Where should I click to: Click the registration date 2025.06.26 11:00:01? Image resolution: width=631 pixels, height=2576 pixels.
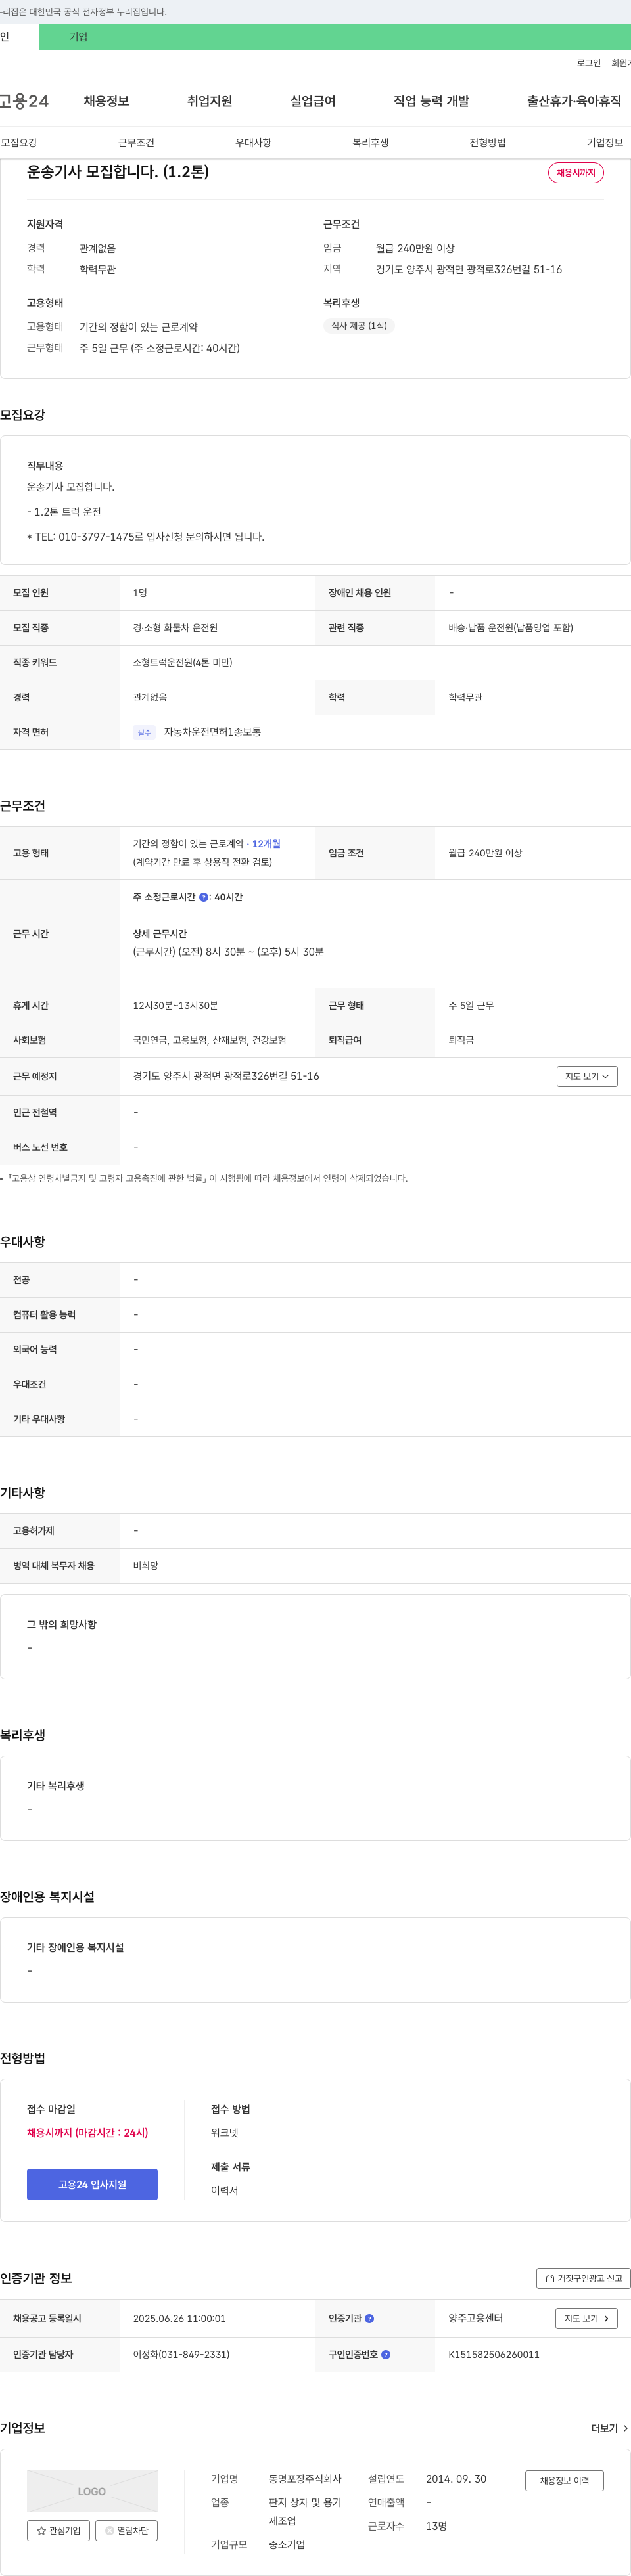179,2318
